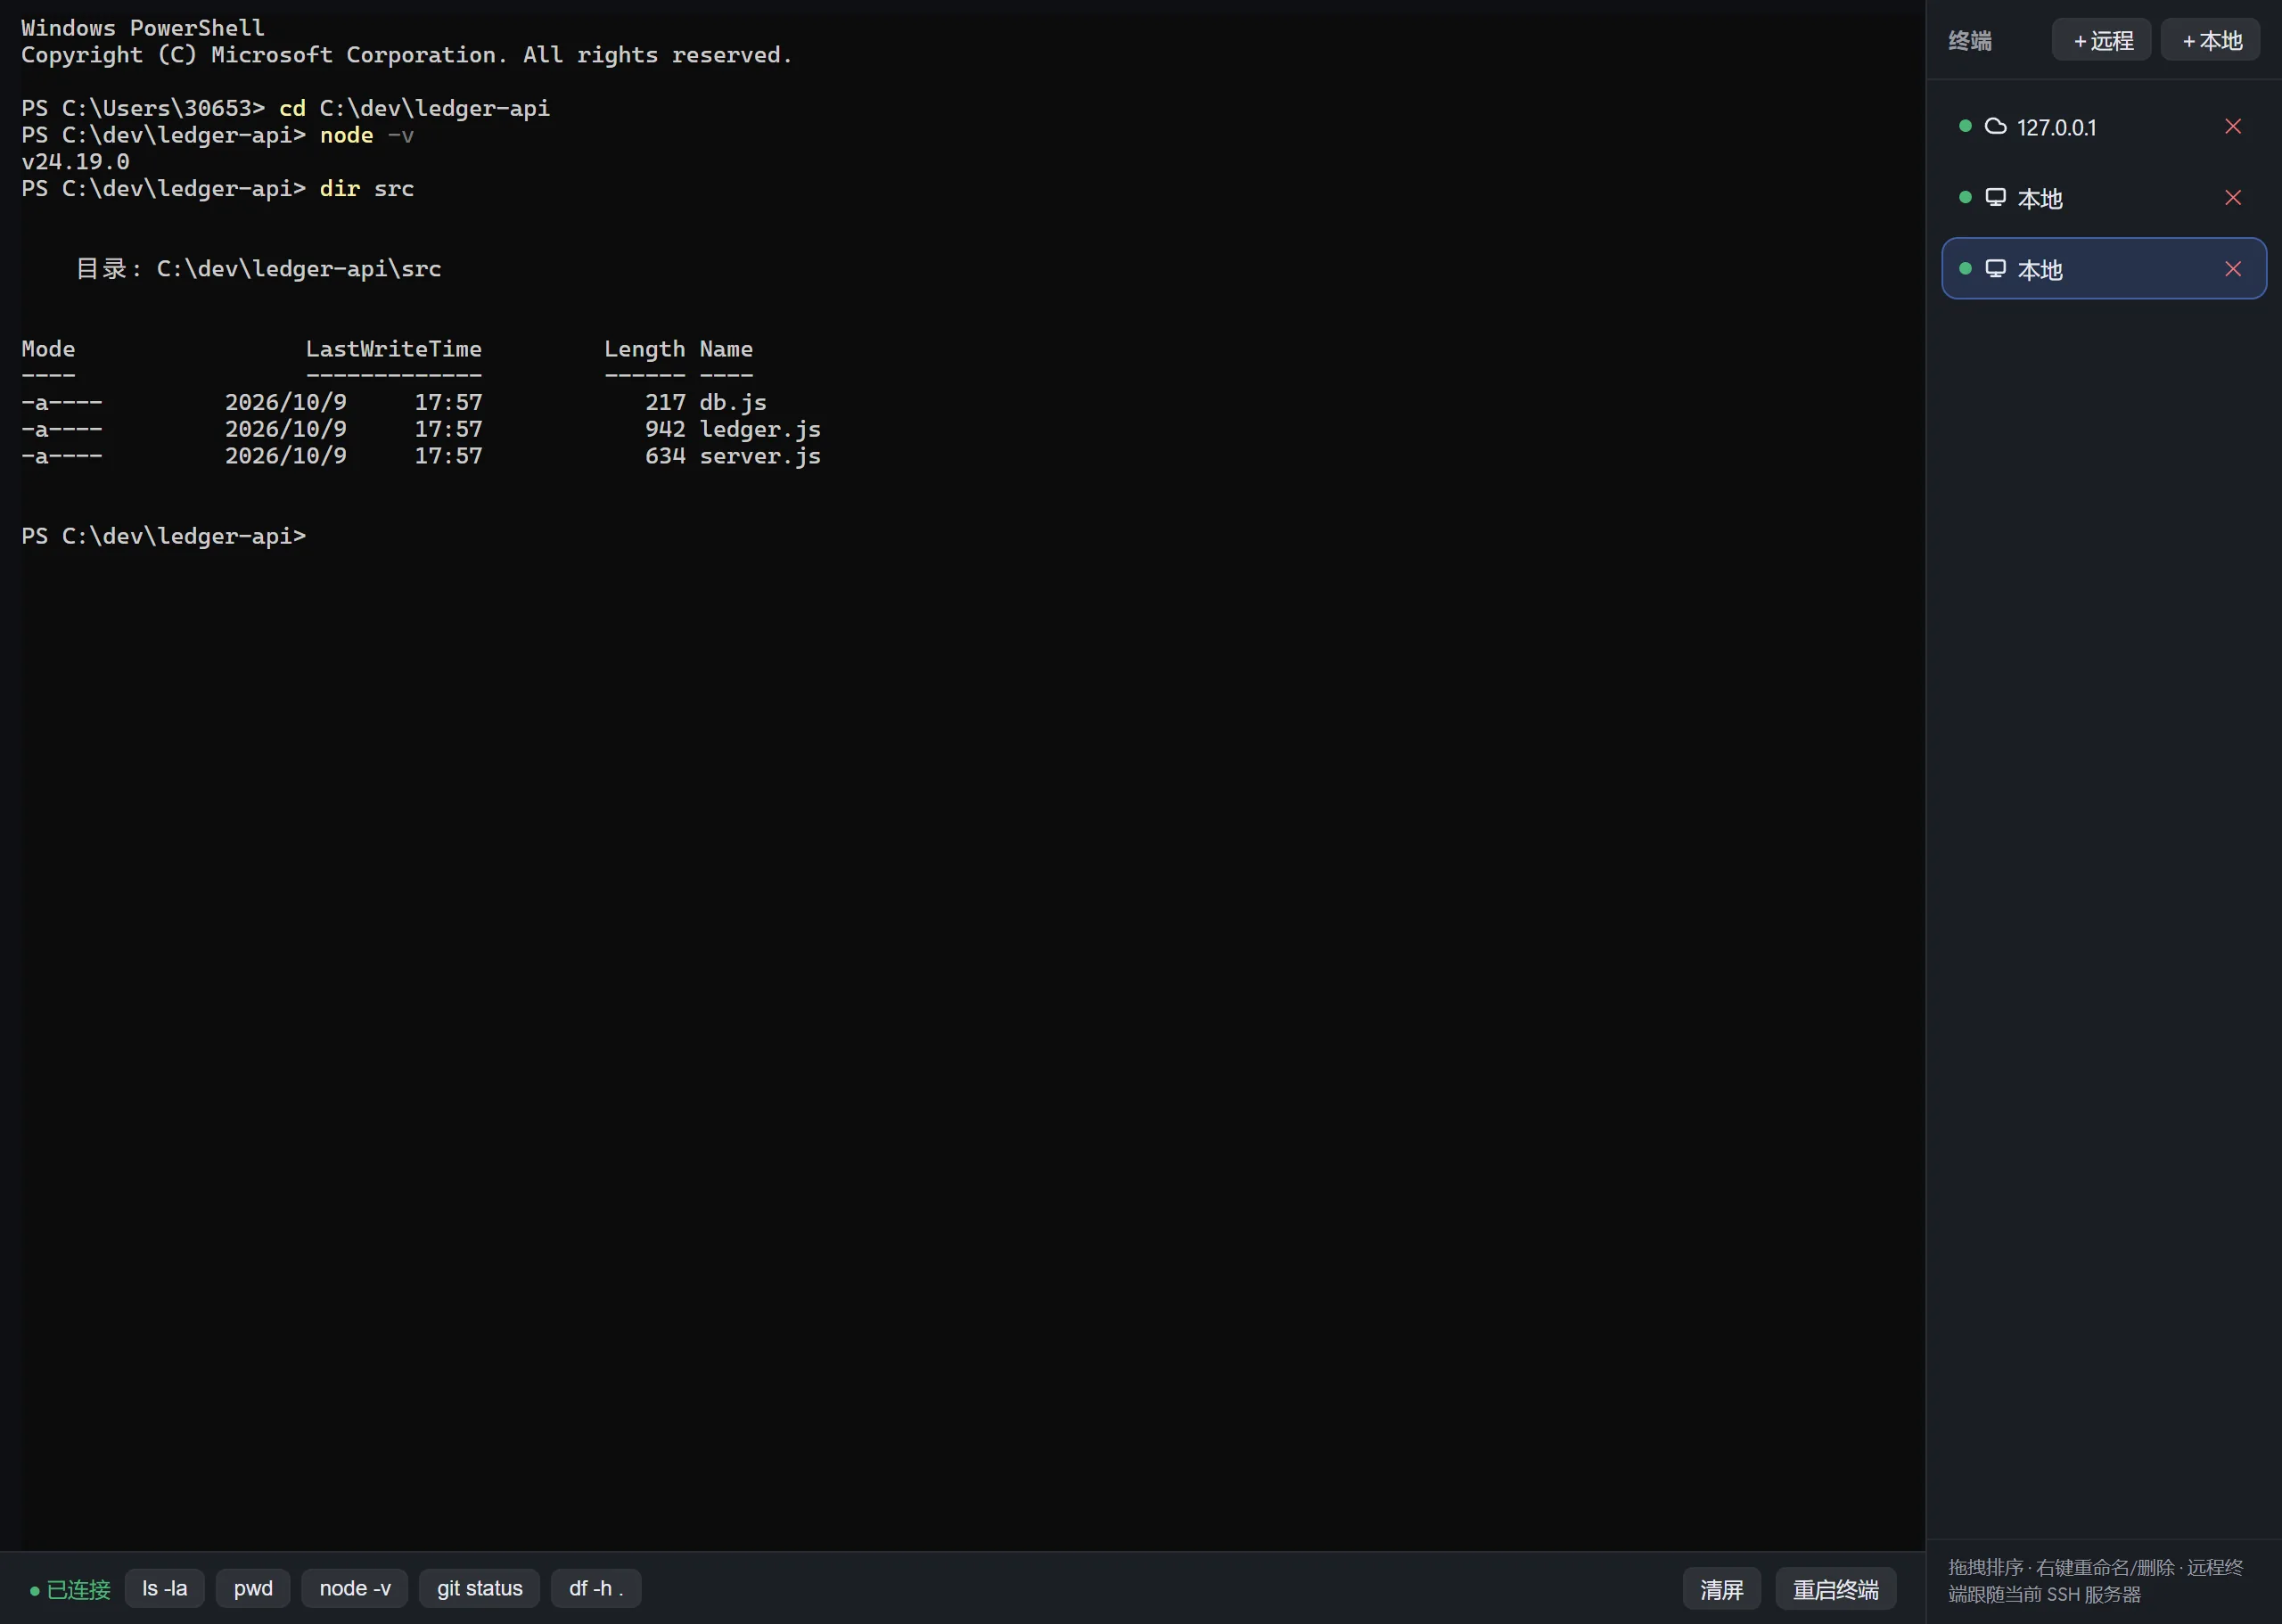Add a new local terminal with +本地
Image resolution: width=2282 pixels, height=1624 pixels.
[2210, 40]
